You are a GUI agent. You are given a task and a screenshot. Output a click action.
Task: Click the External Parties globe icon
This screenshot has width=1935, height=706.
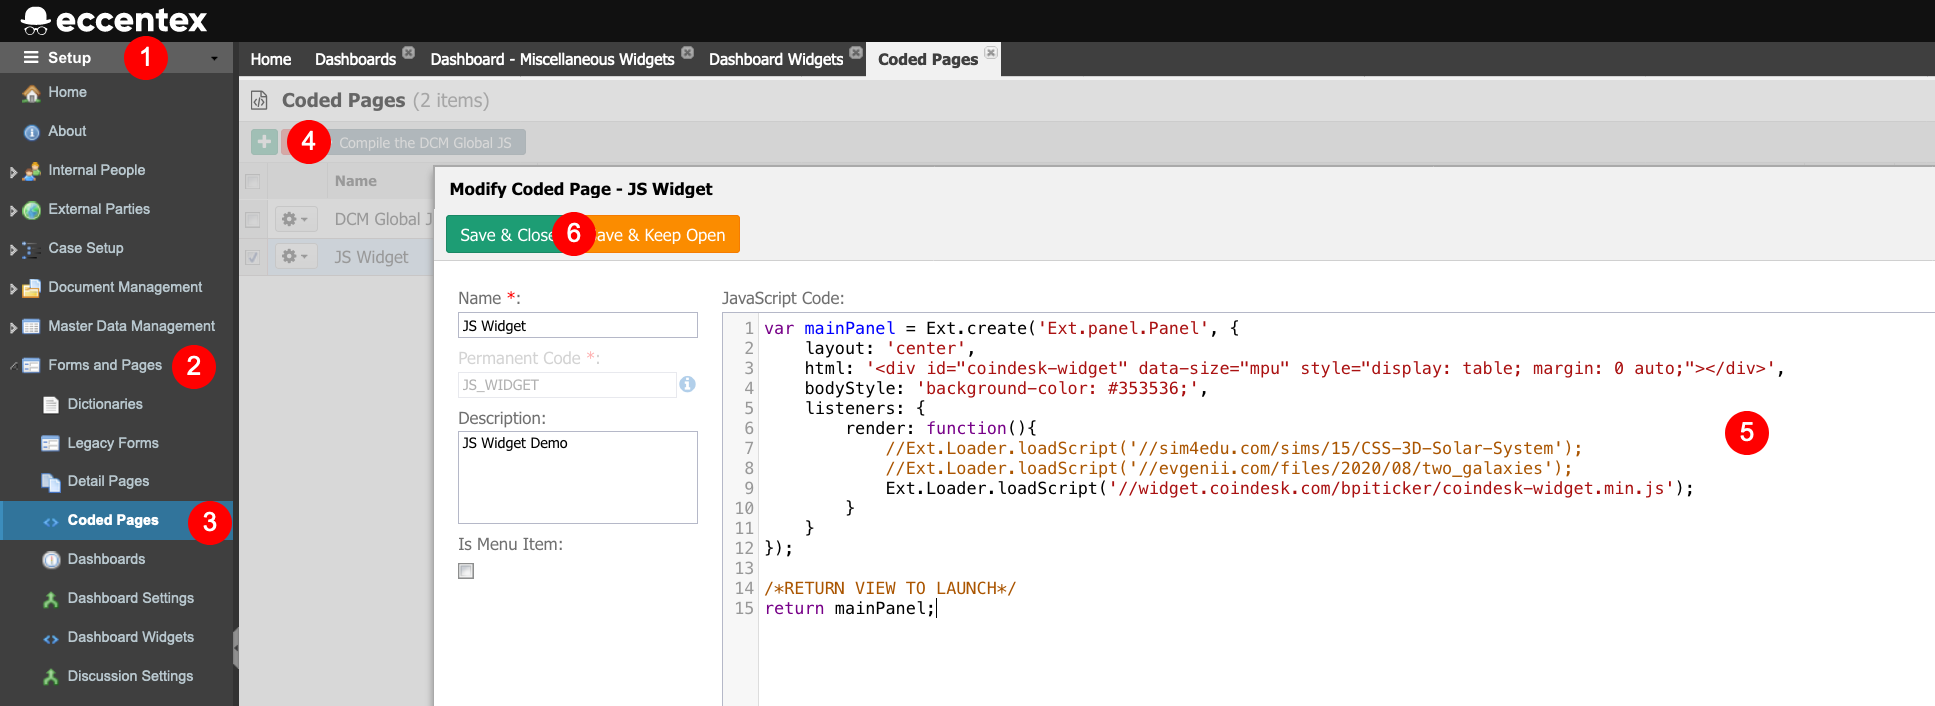point(32,210)
